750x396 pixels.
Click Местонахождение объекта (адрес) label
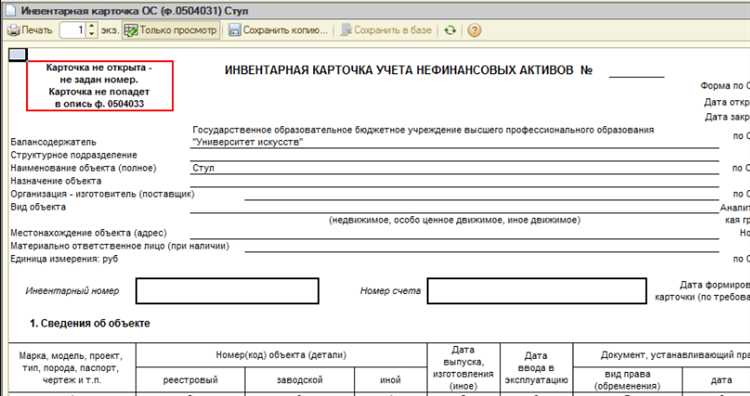(x=88, y=233)
